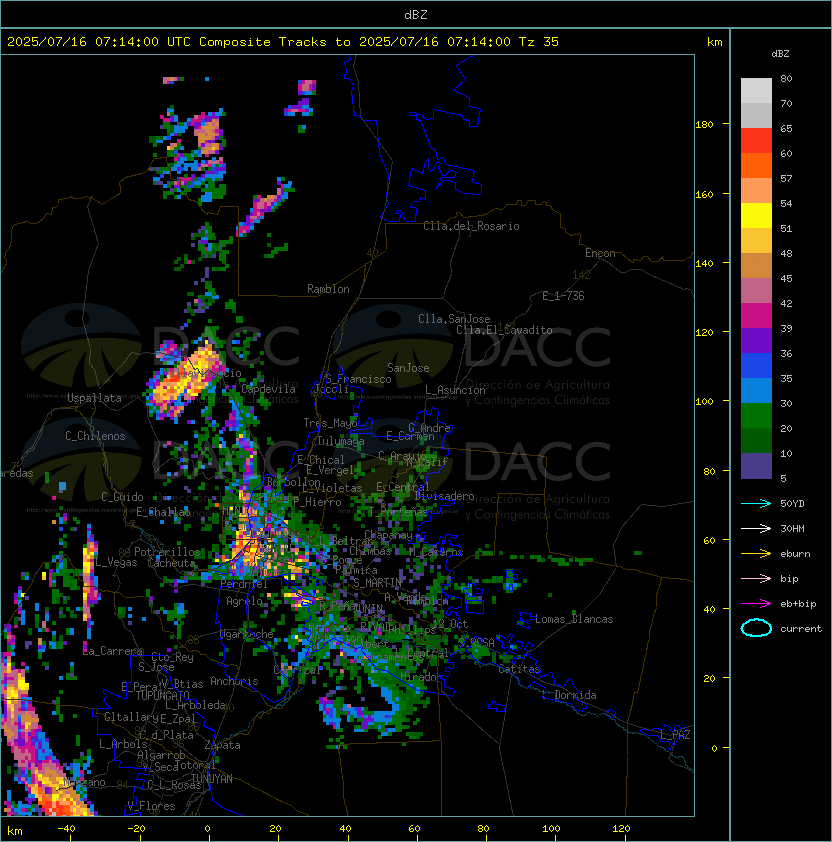The width and height of the screenshot is (832, 842).
Task: Select the yellow 54 dBZ color swatch
Action: pos(756,215)
